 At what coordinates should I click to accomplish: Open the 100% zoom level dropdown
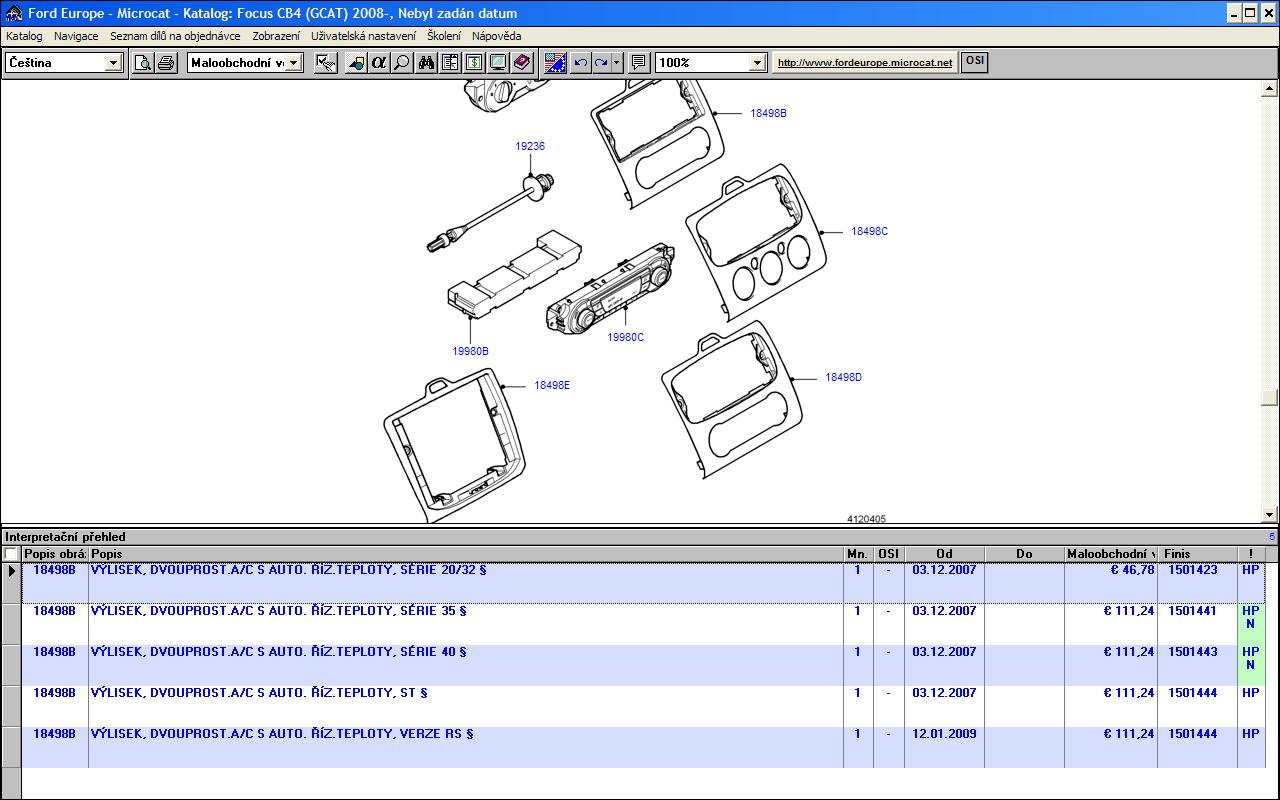pyautogui.click(x=757, y=63)
